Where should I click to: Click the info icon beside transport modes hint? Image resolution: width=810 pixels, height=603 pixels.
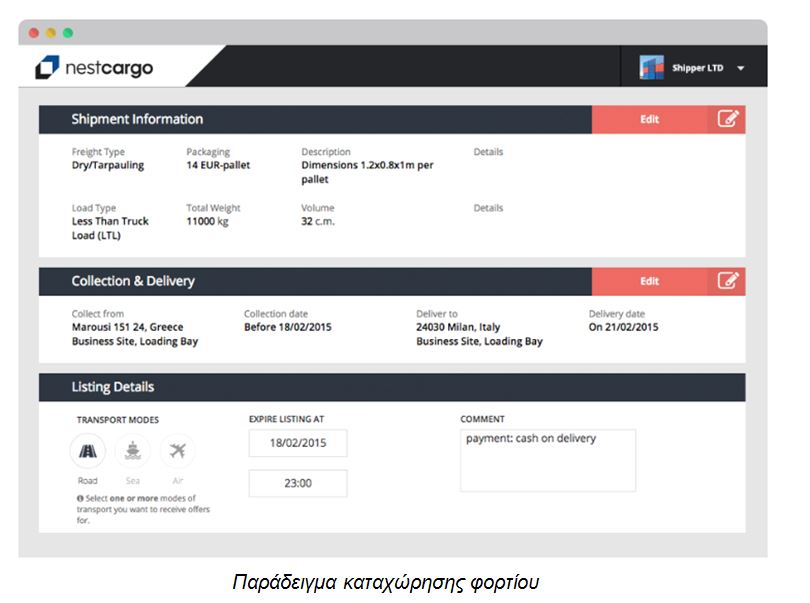[x=80, y=498]
